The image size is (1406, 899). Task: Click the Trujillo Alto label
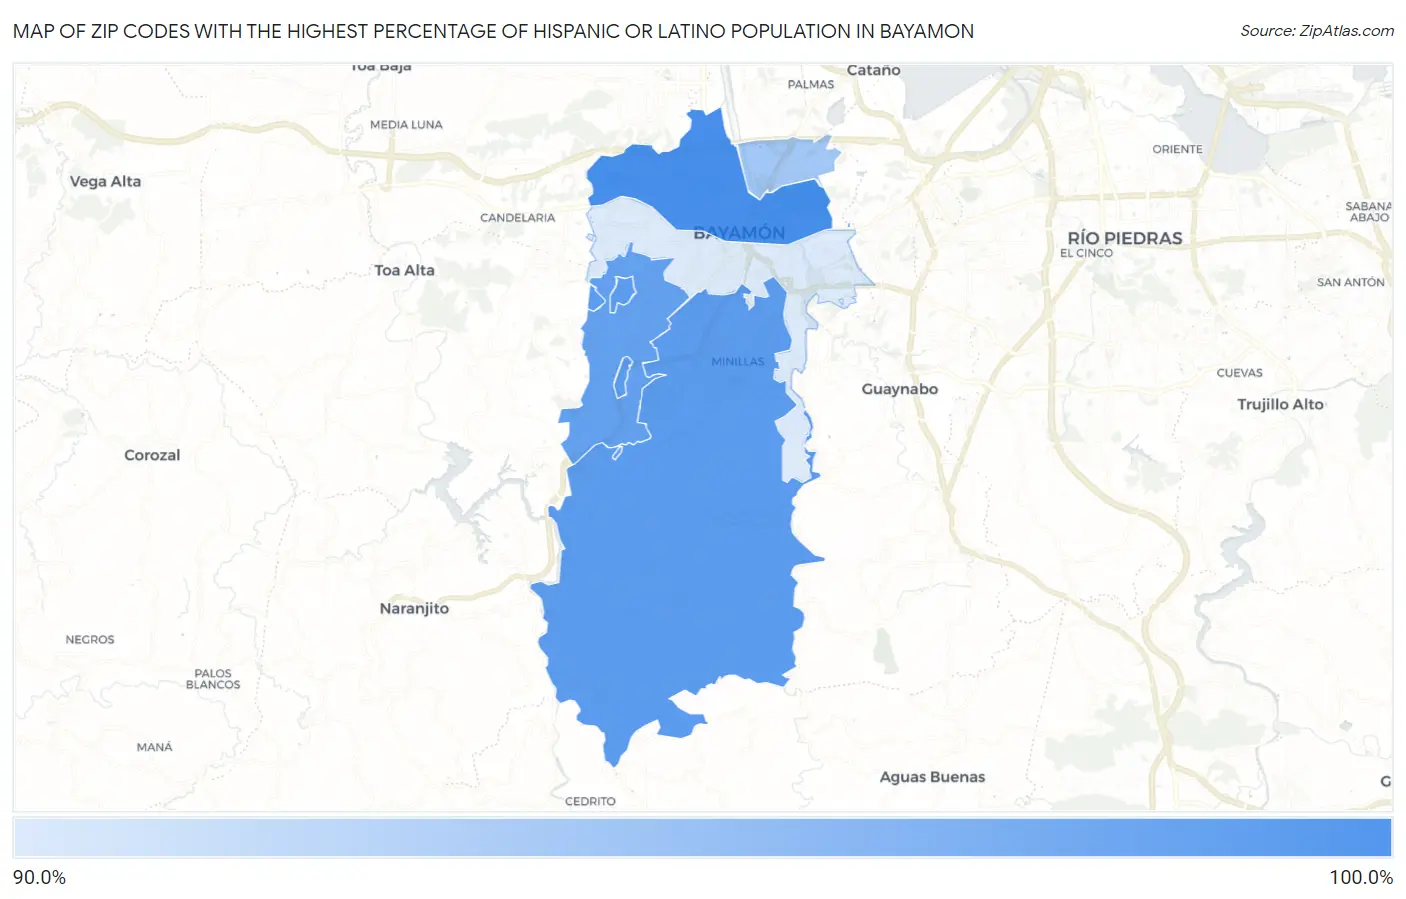tap(1280, 404)
